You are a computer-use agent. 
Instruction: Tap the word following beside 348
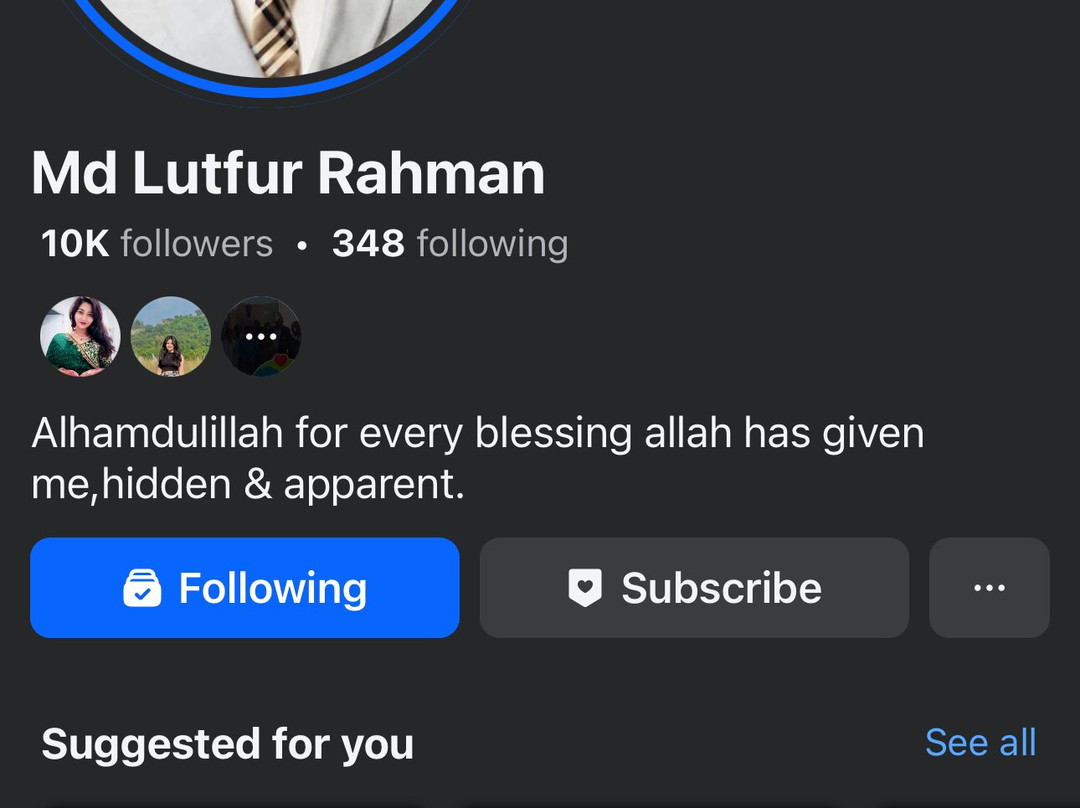[x=492, y=245]
